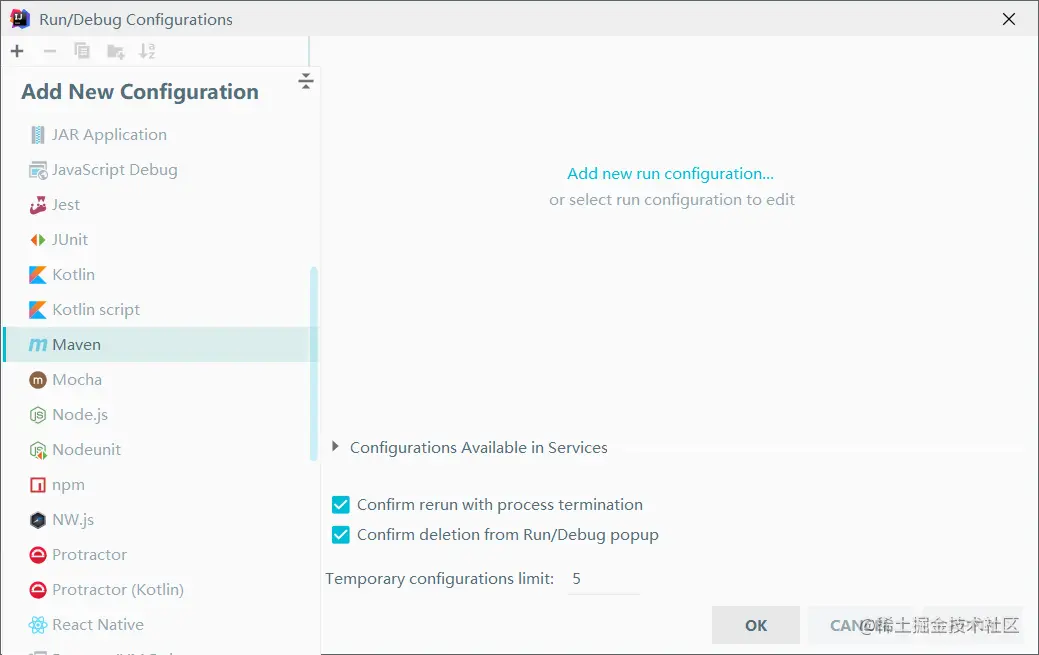The width and height of the screenshot is (1039, 655).
Task: Click the npm icon
Action: (x=38, y=485)
